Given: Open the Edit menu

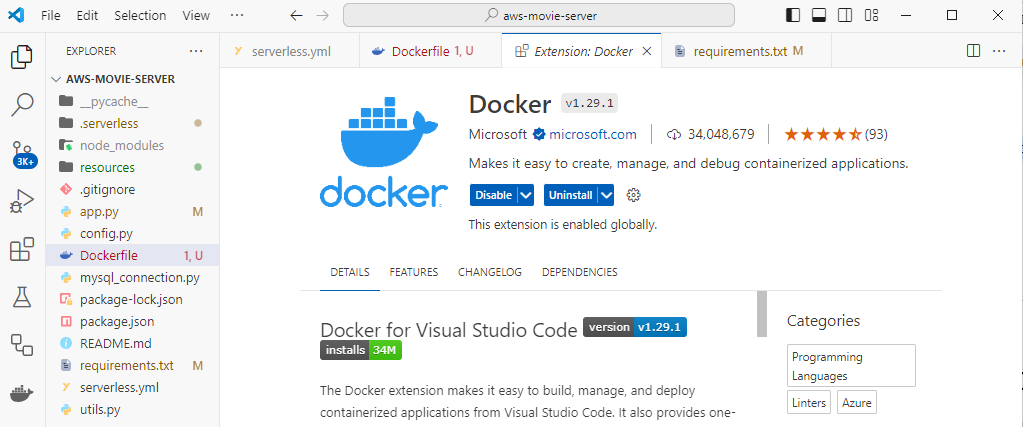Looking at the screenshot, I should (87, 16).
